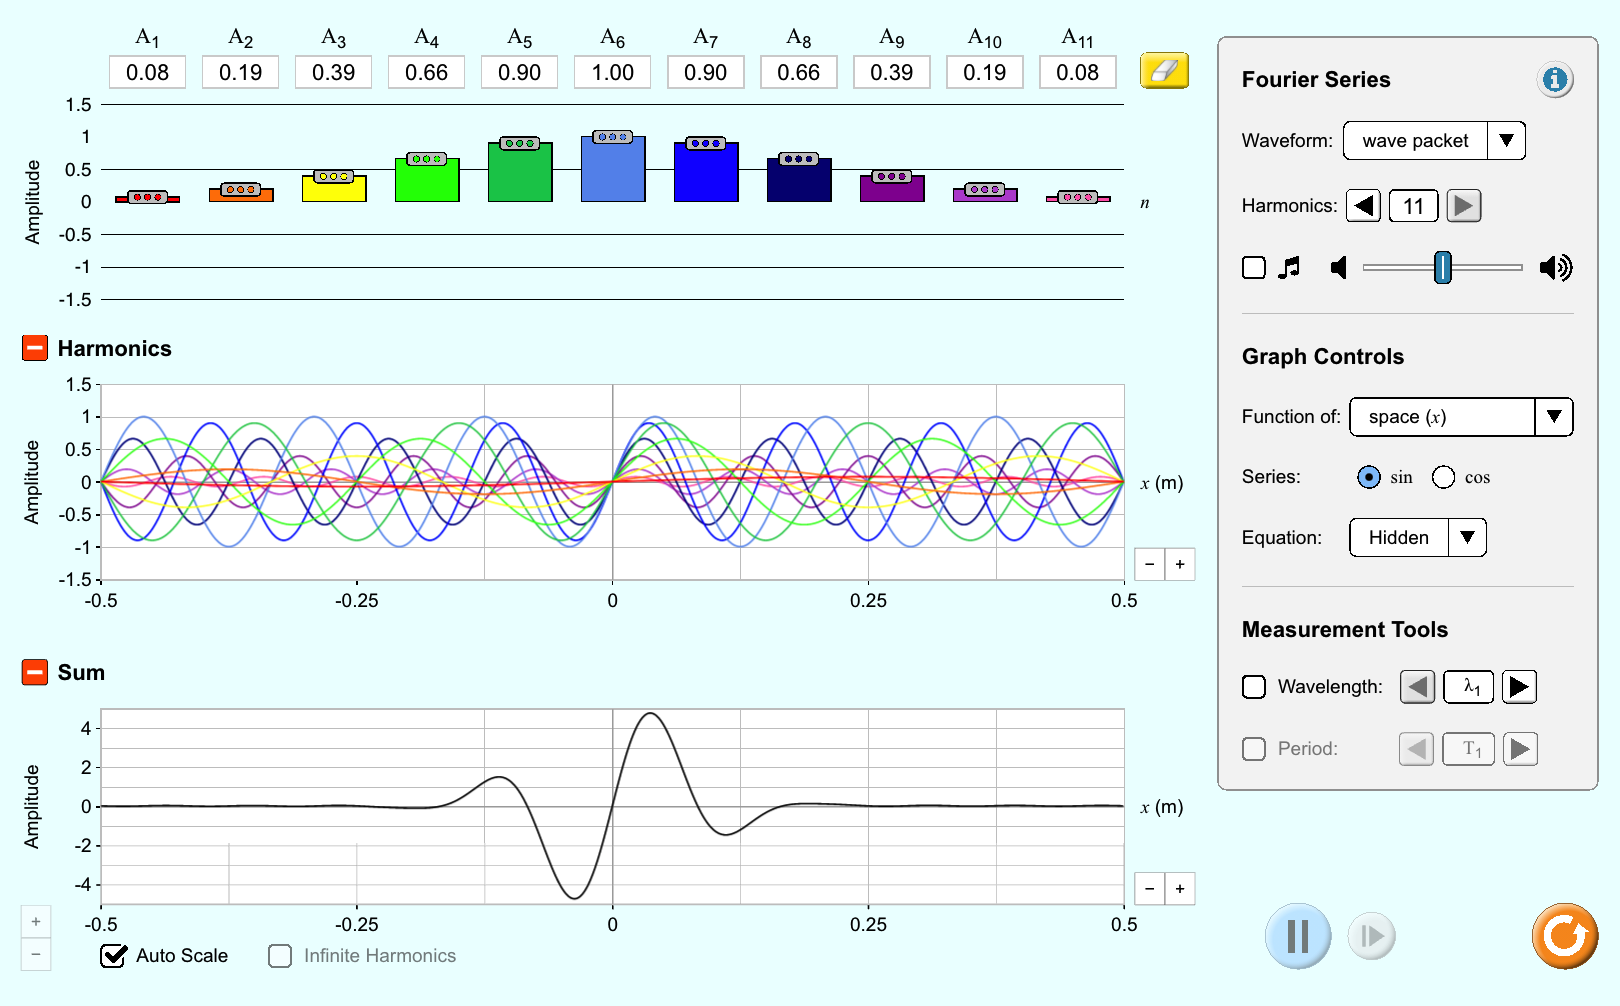Select the sin series radio button
Viewport: 1620px width, 1006px height.
(1369, 477)
